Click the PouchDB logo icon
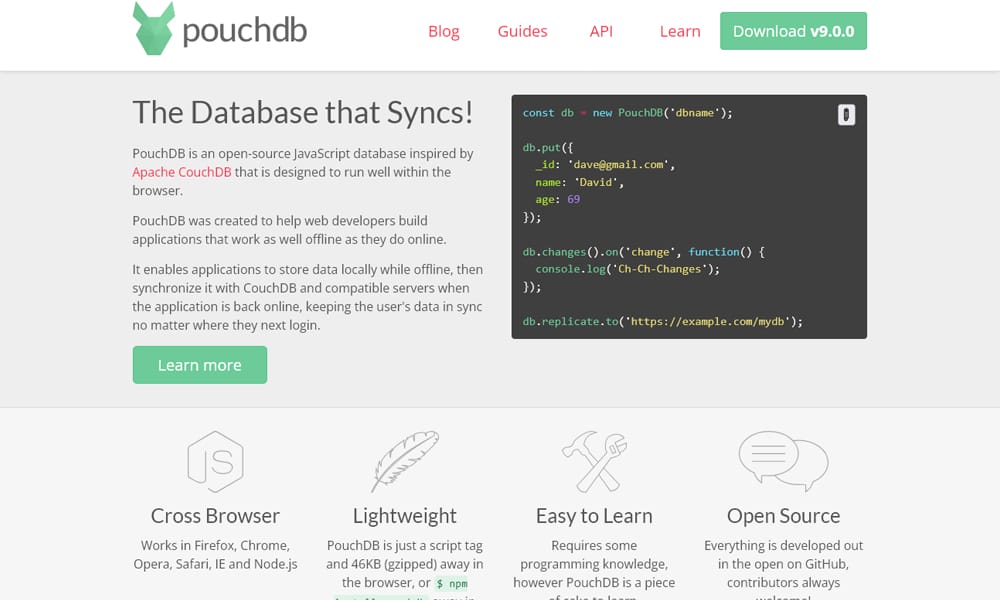The width and height of the screenshot is (1000, 600). pos(154,29)
